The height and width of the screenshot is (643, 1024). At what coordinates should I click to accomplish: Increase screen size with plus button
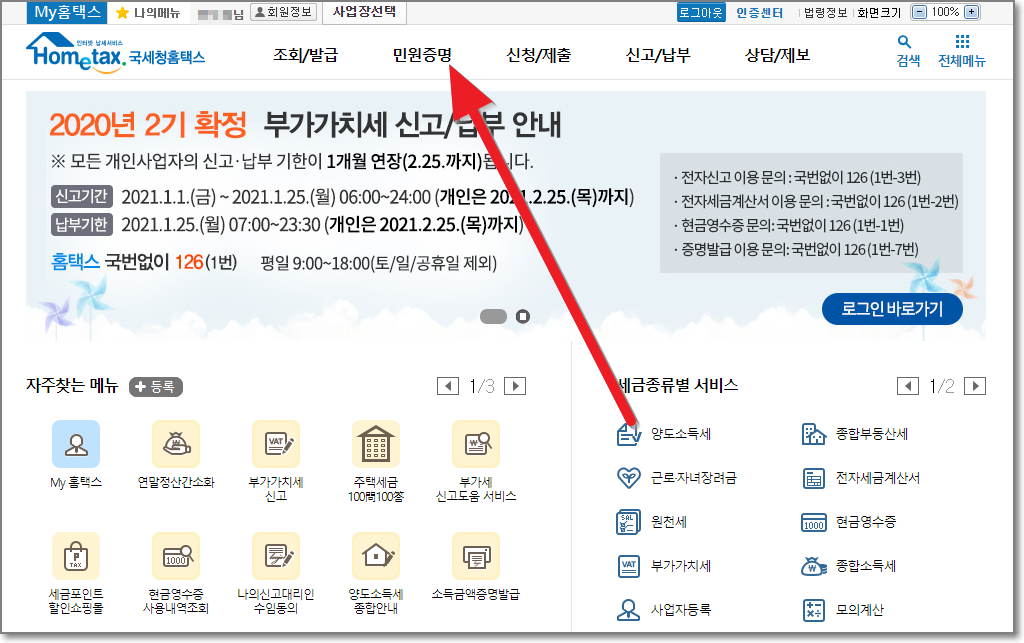tap(972, 12)
